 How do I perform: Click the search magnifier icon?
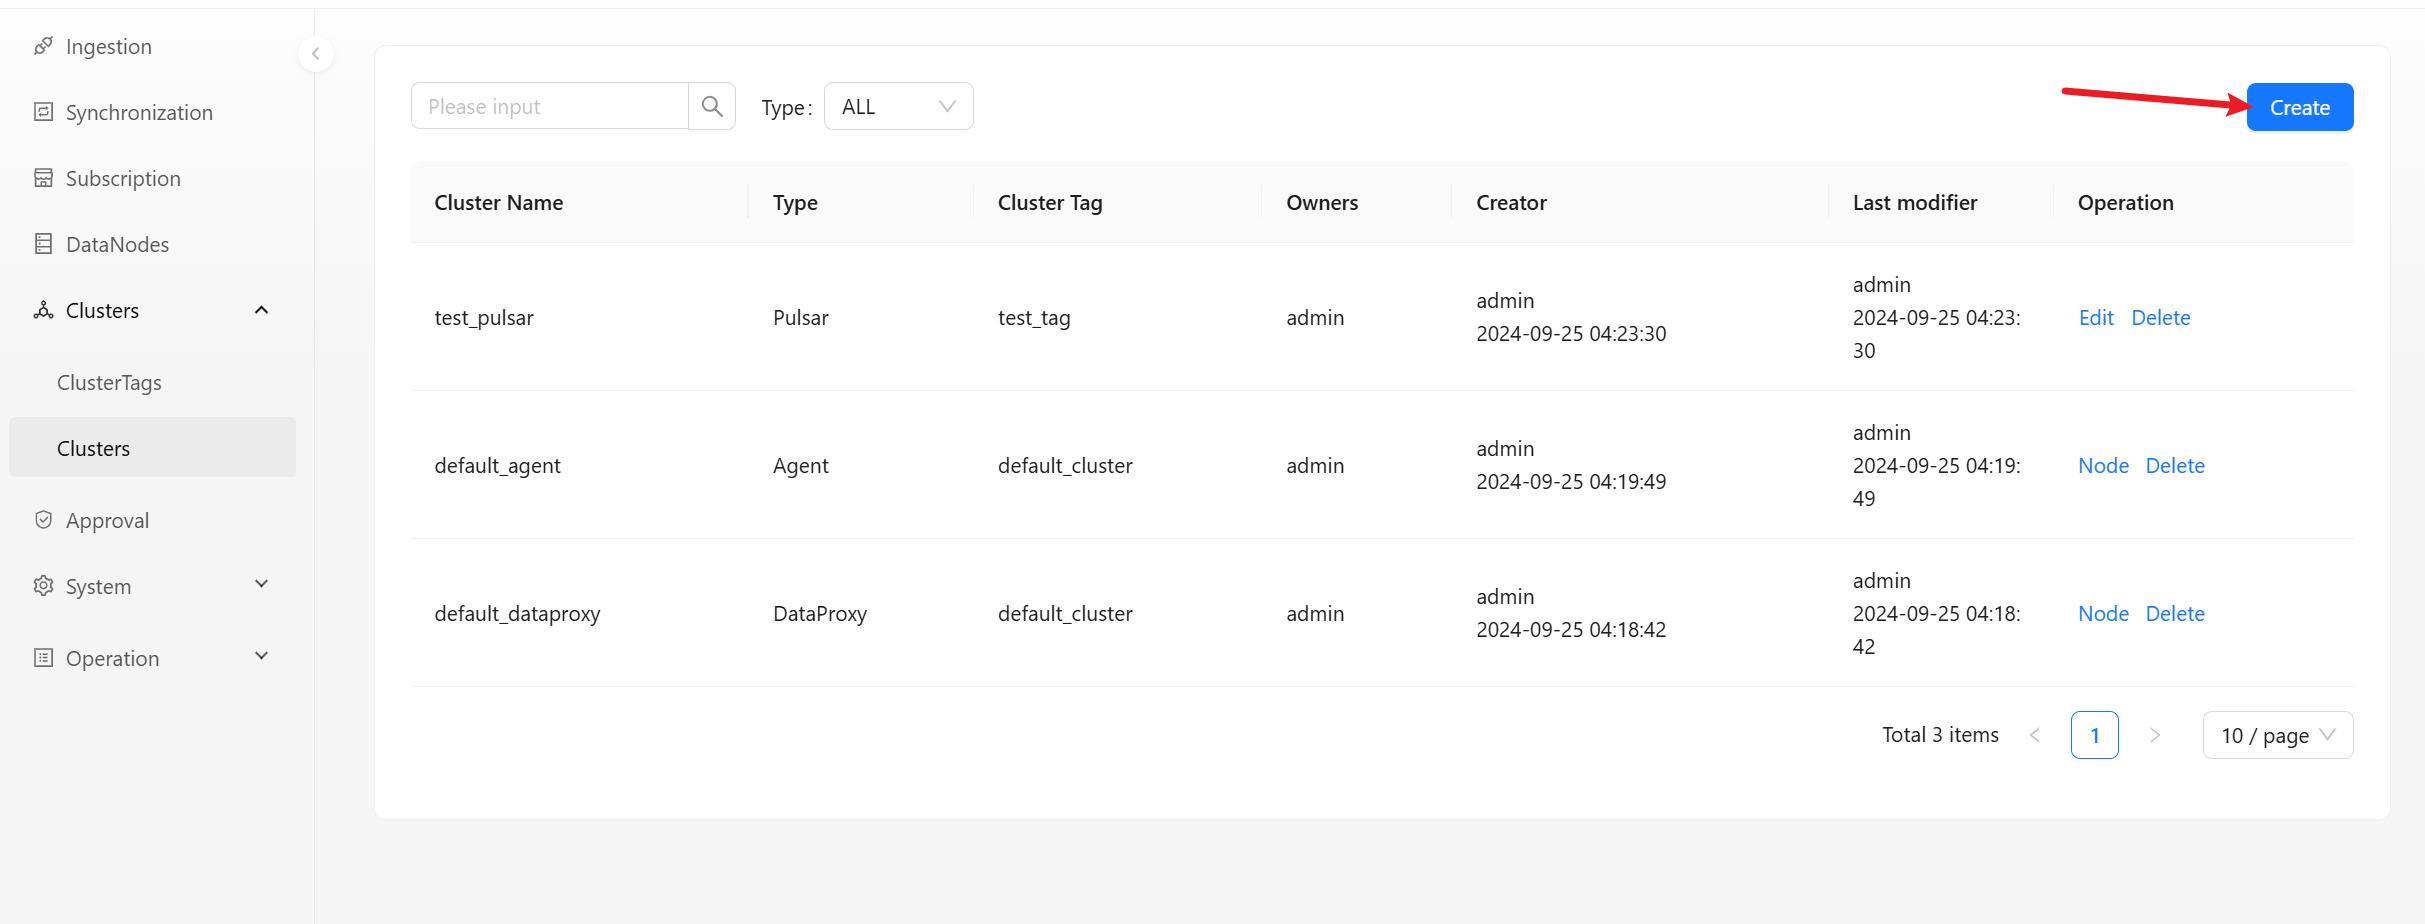pyautogui.click(x=712, y=106)
